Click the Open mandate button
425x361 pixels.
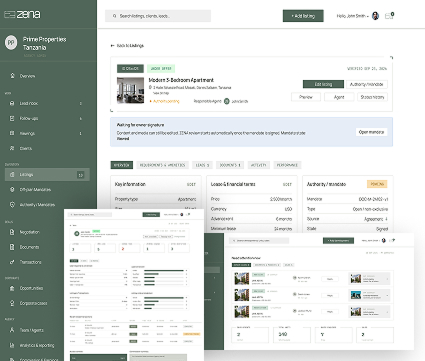click(371, 132)
